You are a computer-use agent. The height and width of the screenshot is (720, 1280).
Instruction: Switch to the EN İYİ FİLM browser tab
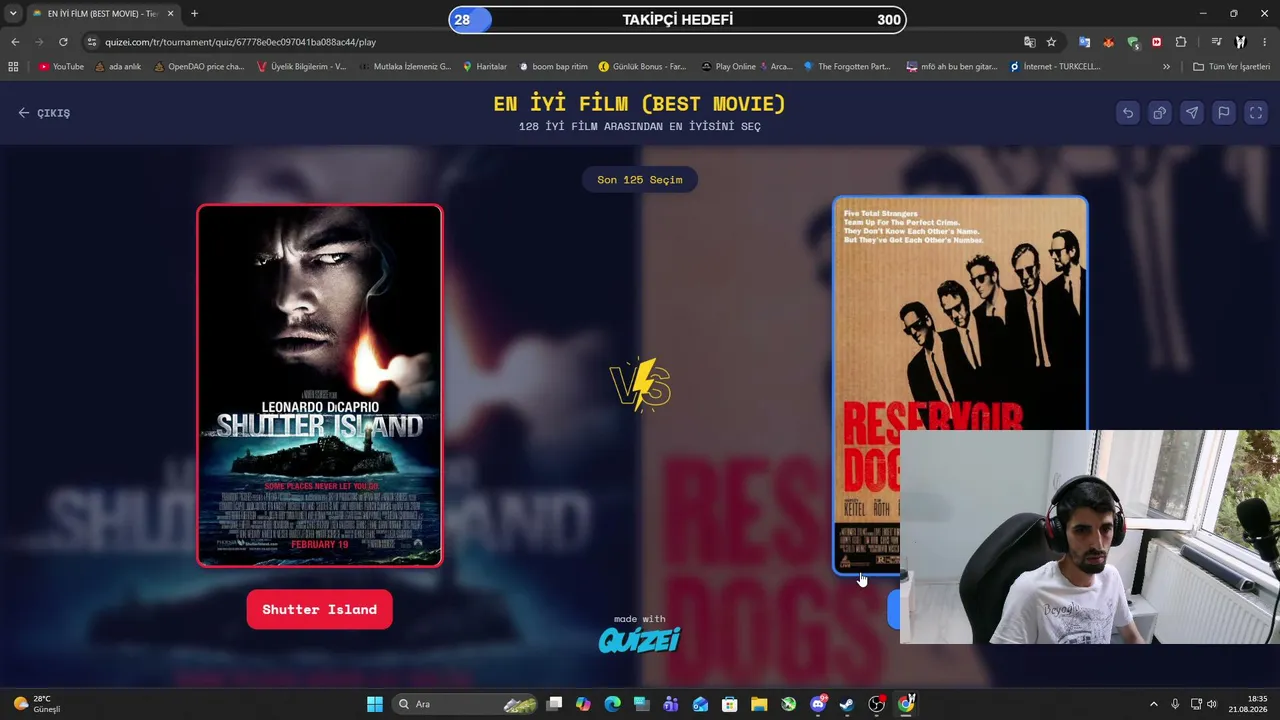pyautogui.click(x=102, y=14)
